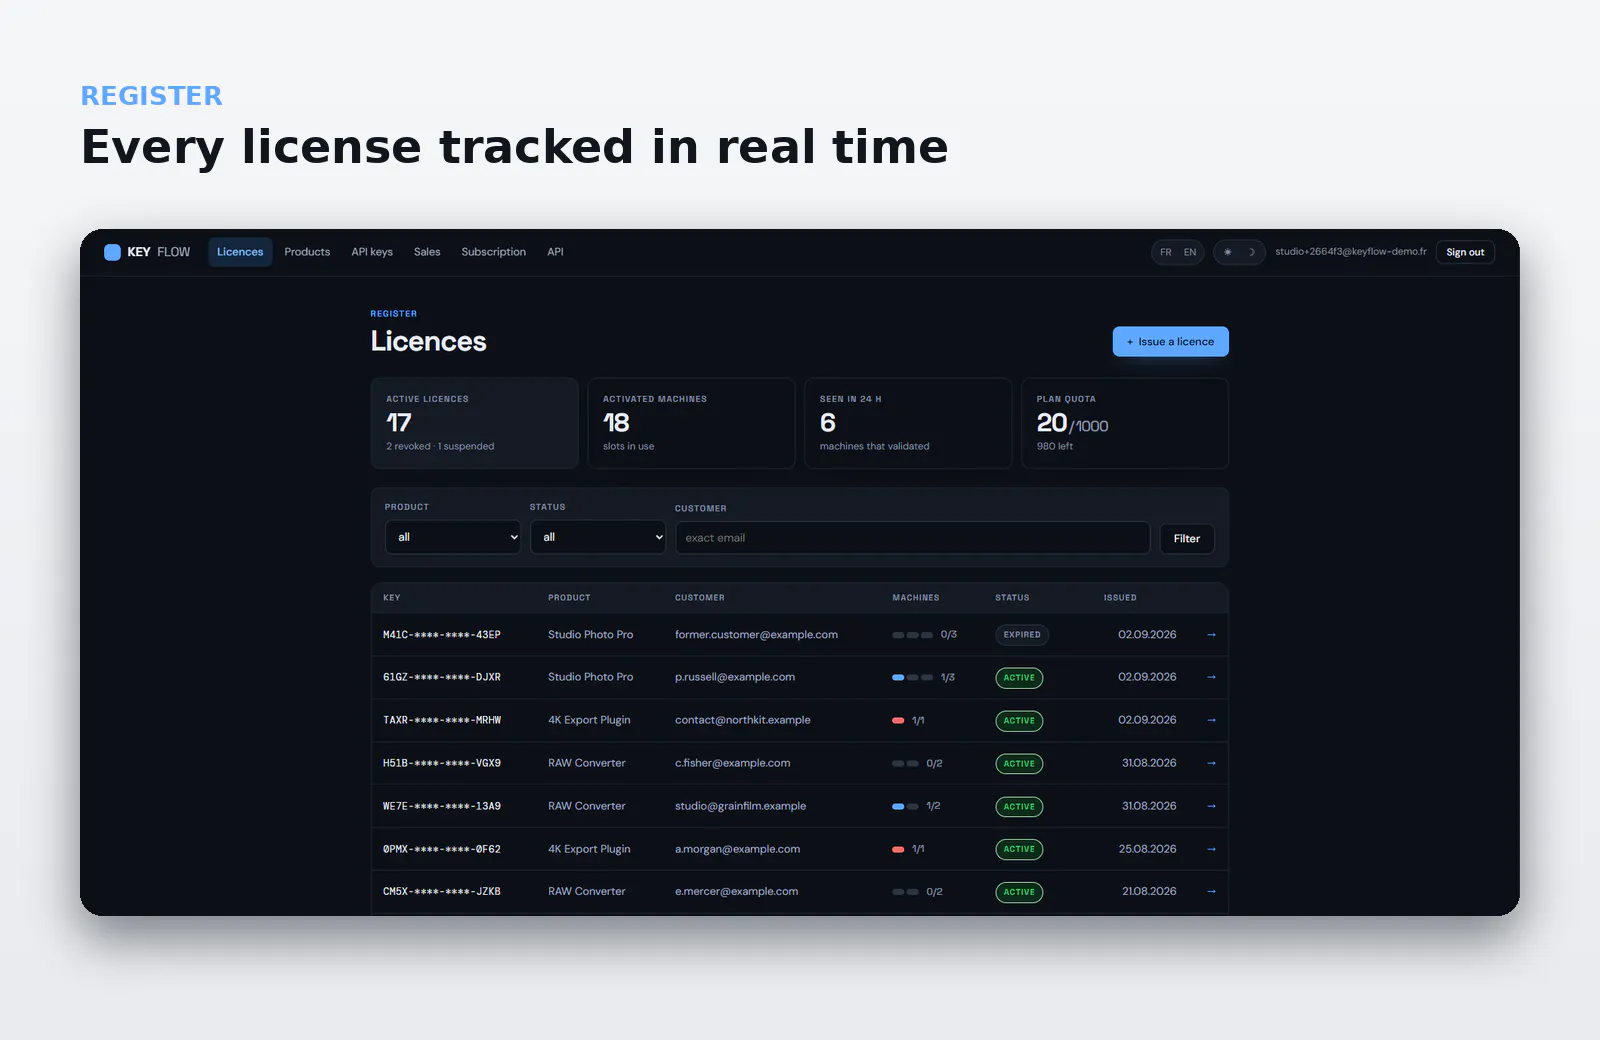Click ACTIVE badge for p.russell@example.com row
This screenshot has width=1600, height=1040.
1019,678
